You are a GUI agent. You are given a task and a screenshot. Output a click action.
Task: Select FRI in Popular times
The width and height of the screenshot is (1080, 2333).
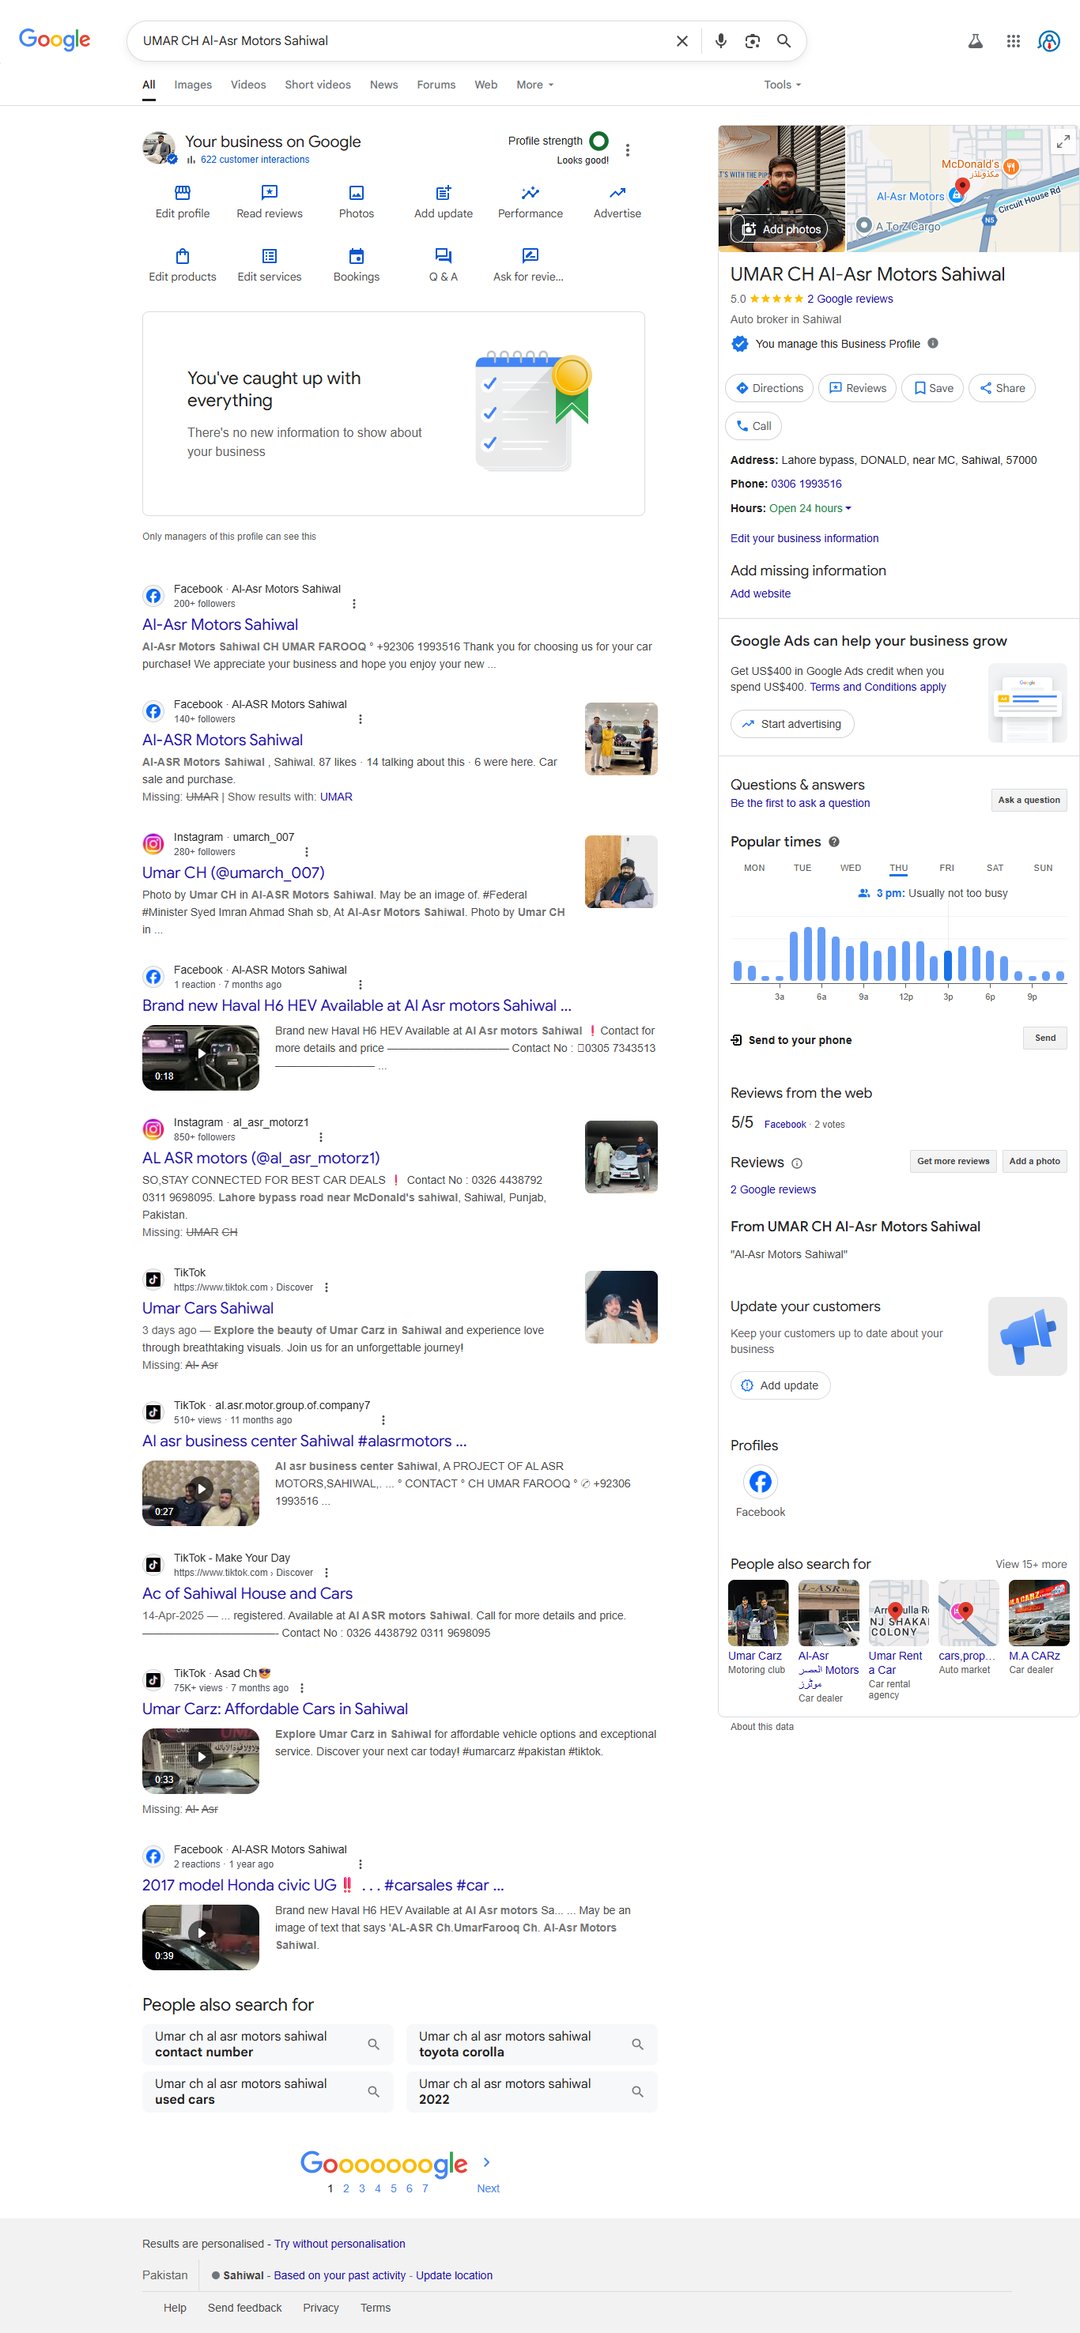click(x=946, y=868)
